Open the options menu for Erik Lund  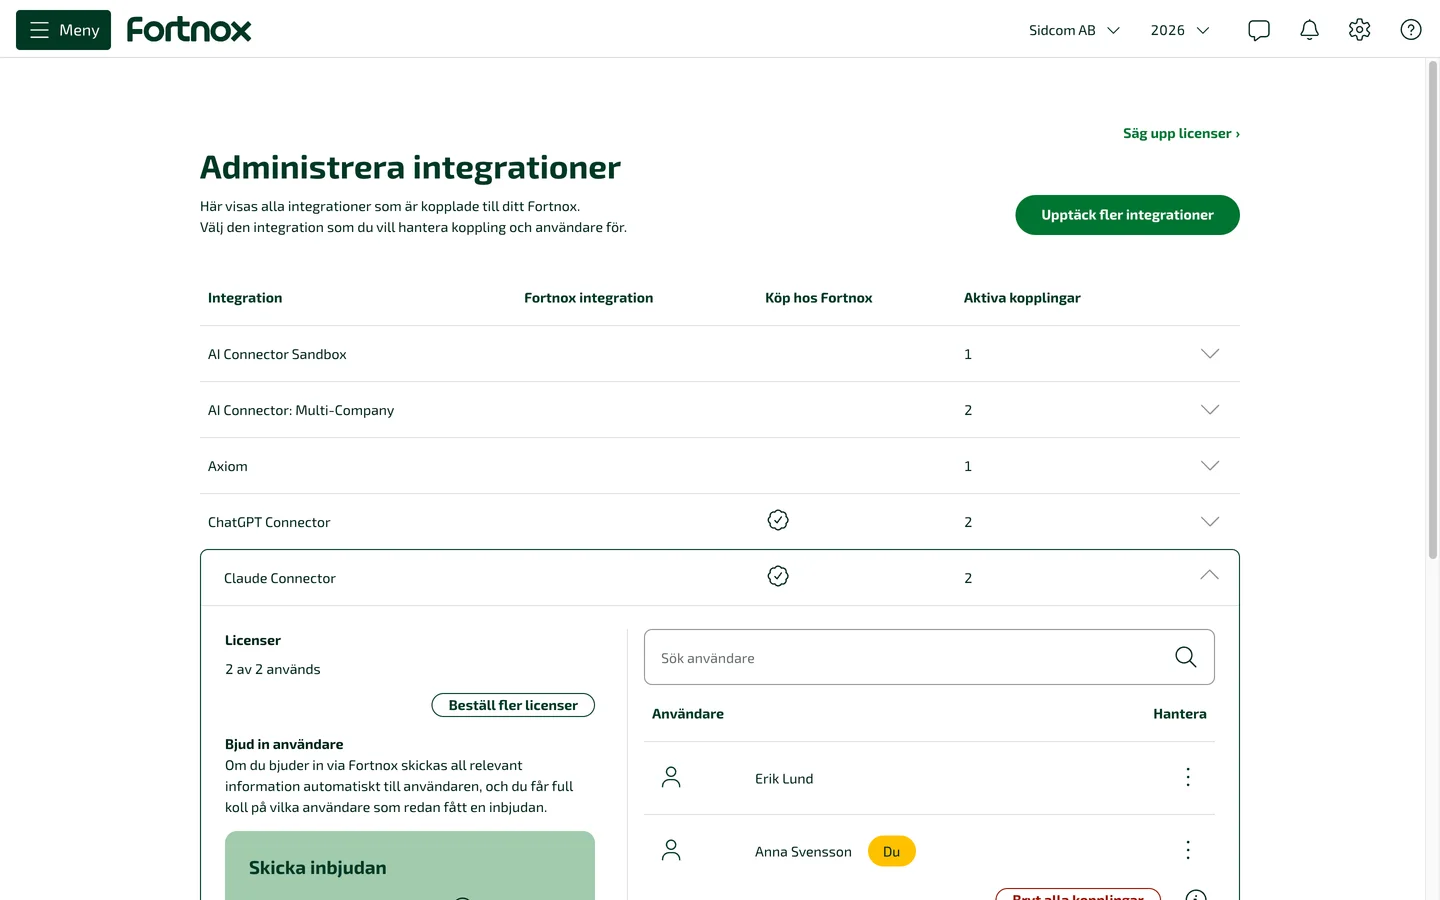1188,777
